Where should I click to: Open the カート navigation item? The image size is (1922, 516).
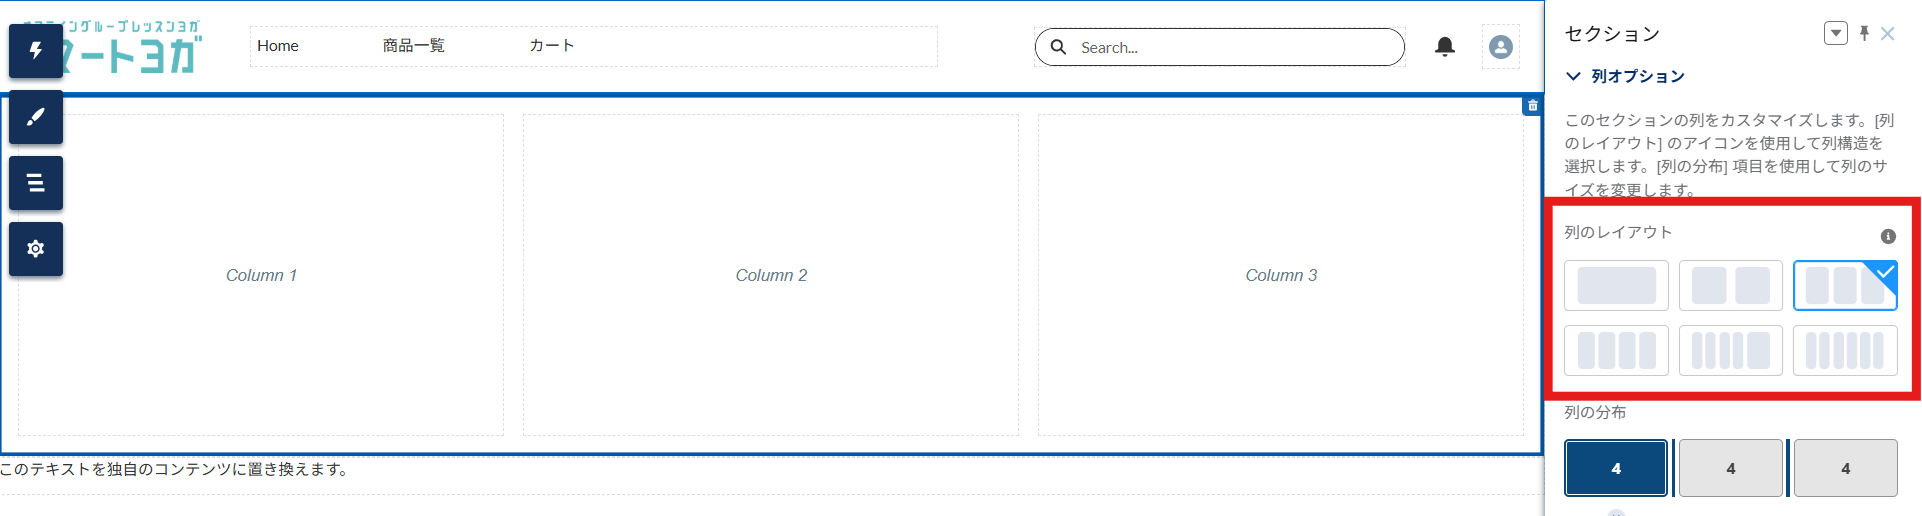click(551, 46)
